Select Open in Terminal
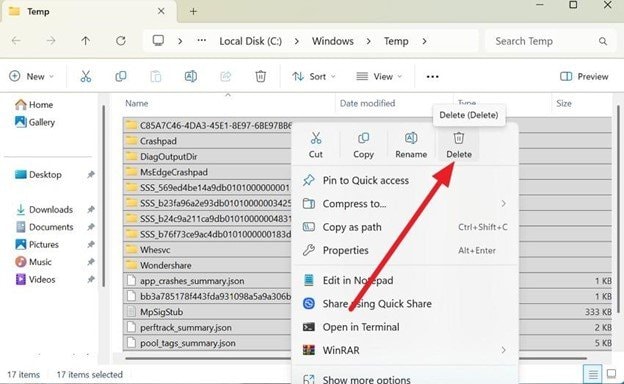Screen dimensions: 624x384 (405, 327)
